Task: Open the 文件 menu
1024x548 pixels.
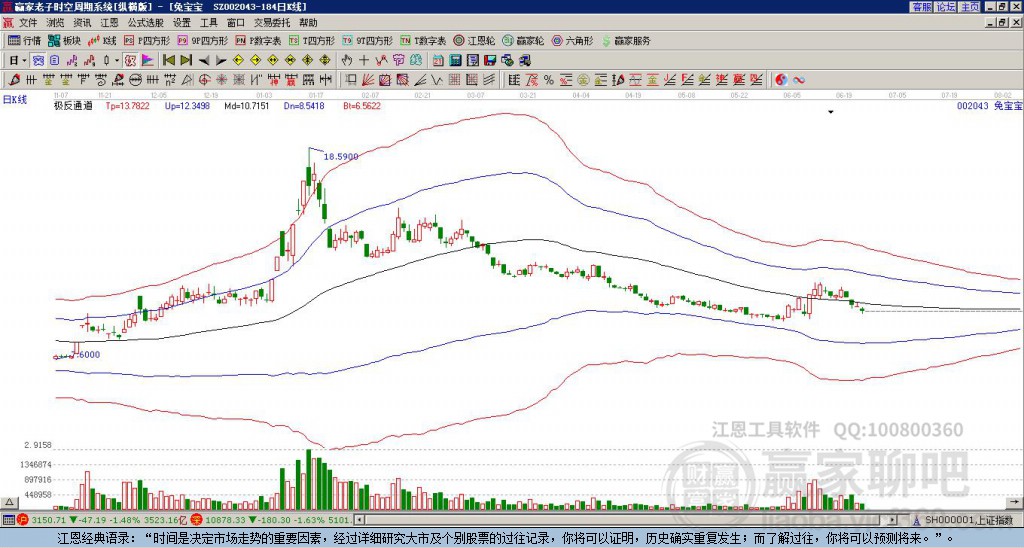Action: [x=27, y=23]
